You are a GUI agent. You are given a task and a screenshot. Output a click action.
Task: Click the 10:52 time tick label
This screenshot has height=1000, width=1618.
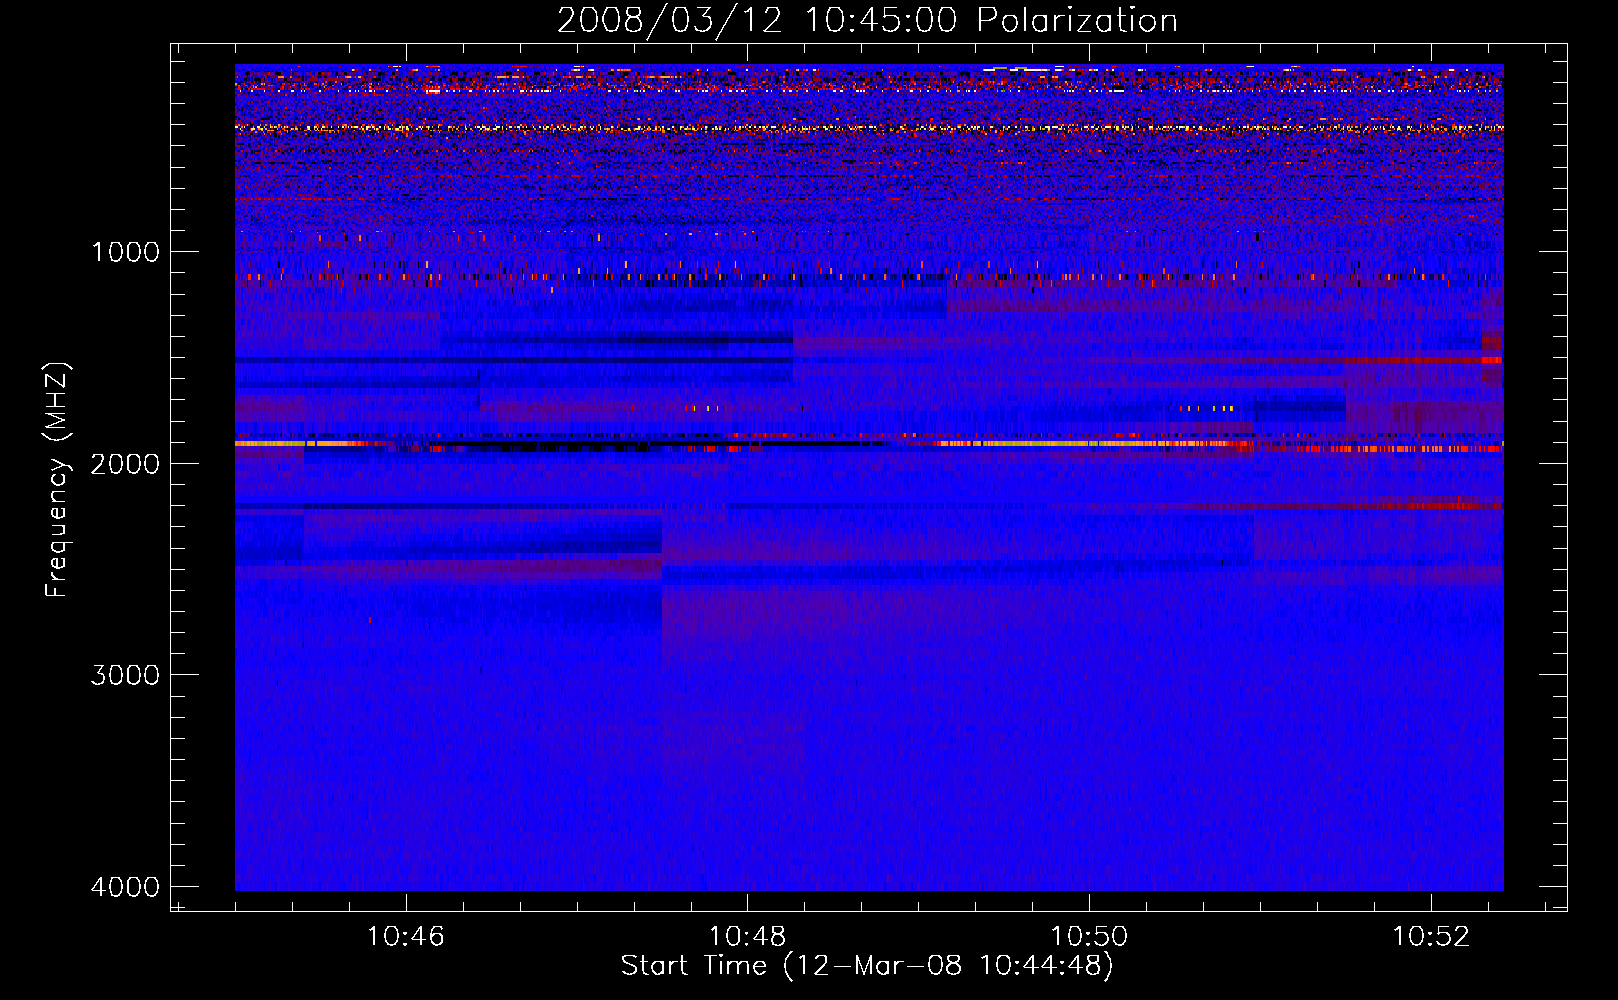pos(1431,937)
